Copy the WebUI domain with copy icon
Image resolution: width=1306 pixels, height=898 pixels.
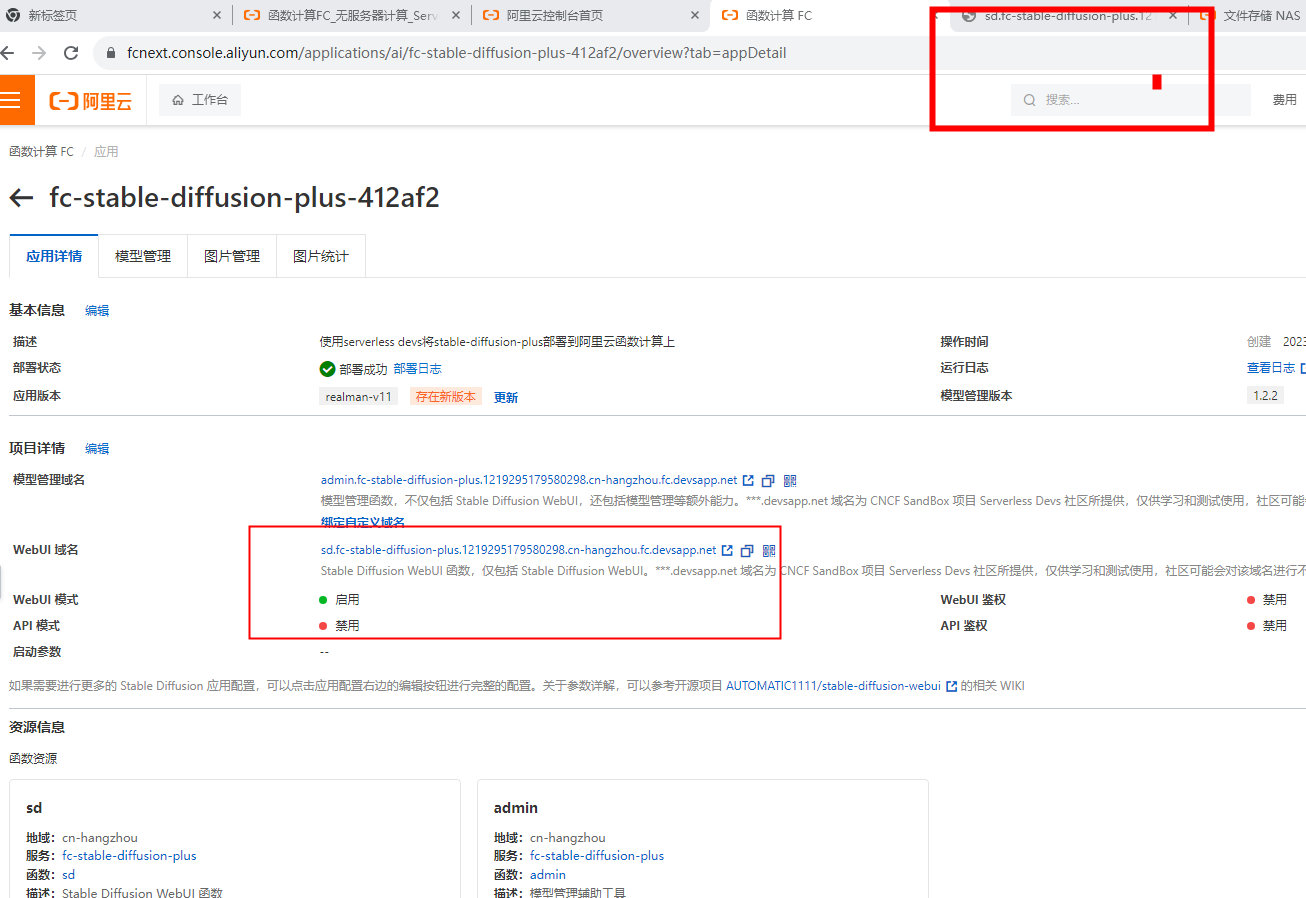(x=747, y=551)
